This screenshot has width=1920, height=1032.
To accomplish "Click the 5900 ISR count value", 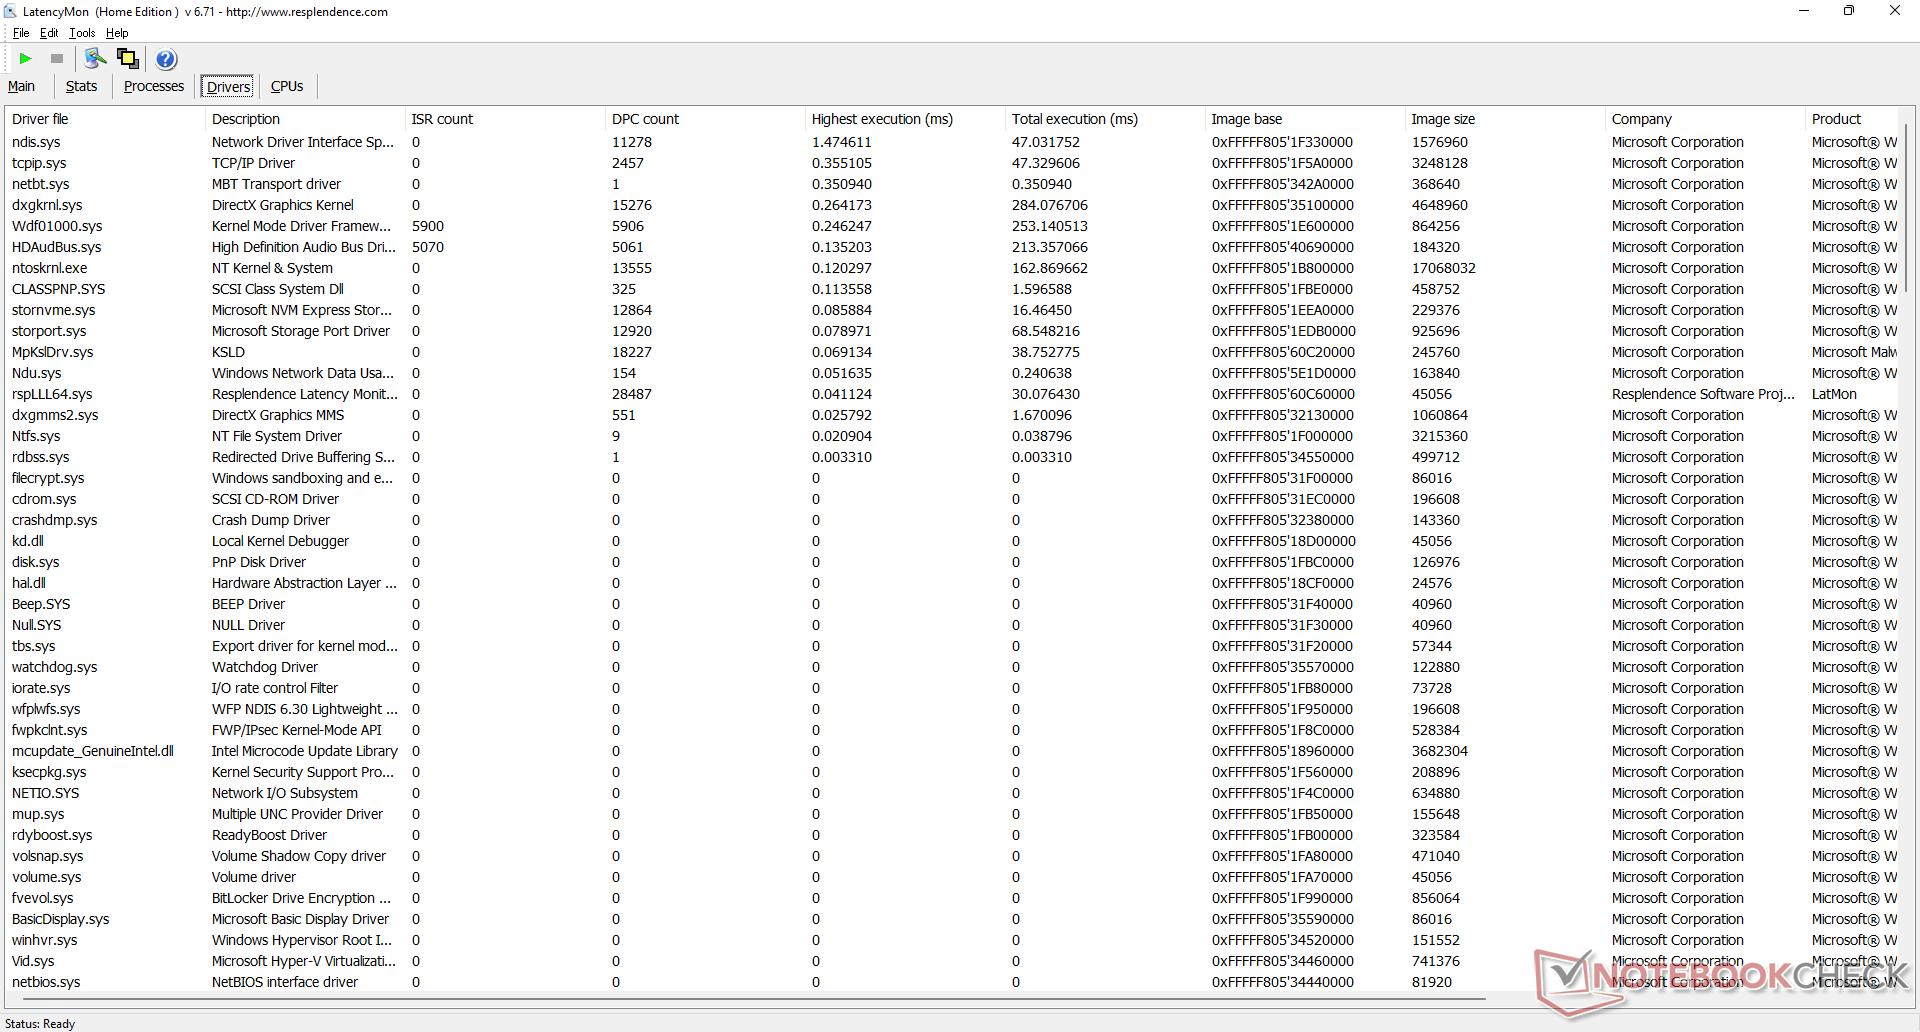I will [x=428, y=226].
